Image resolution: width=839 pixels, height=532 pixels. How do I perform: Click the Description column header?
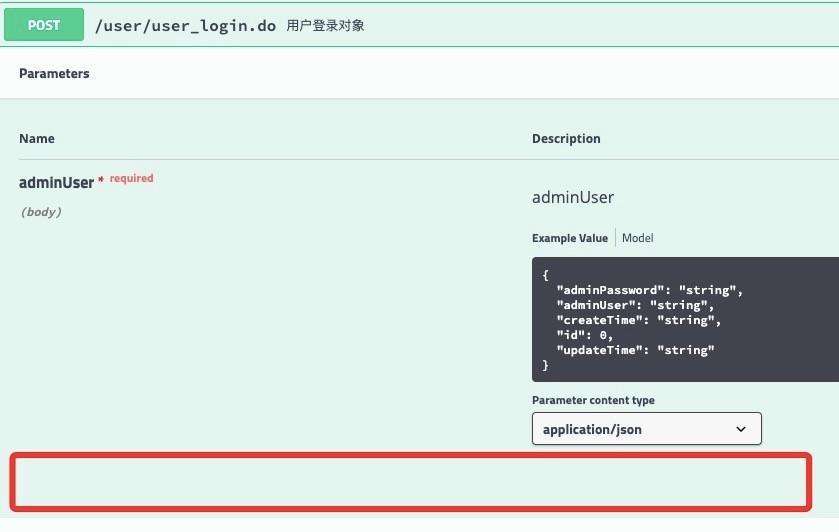tap(566, 139)
